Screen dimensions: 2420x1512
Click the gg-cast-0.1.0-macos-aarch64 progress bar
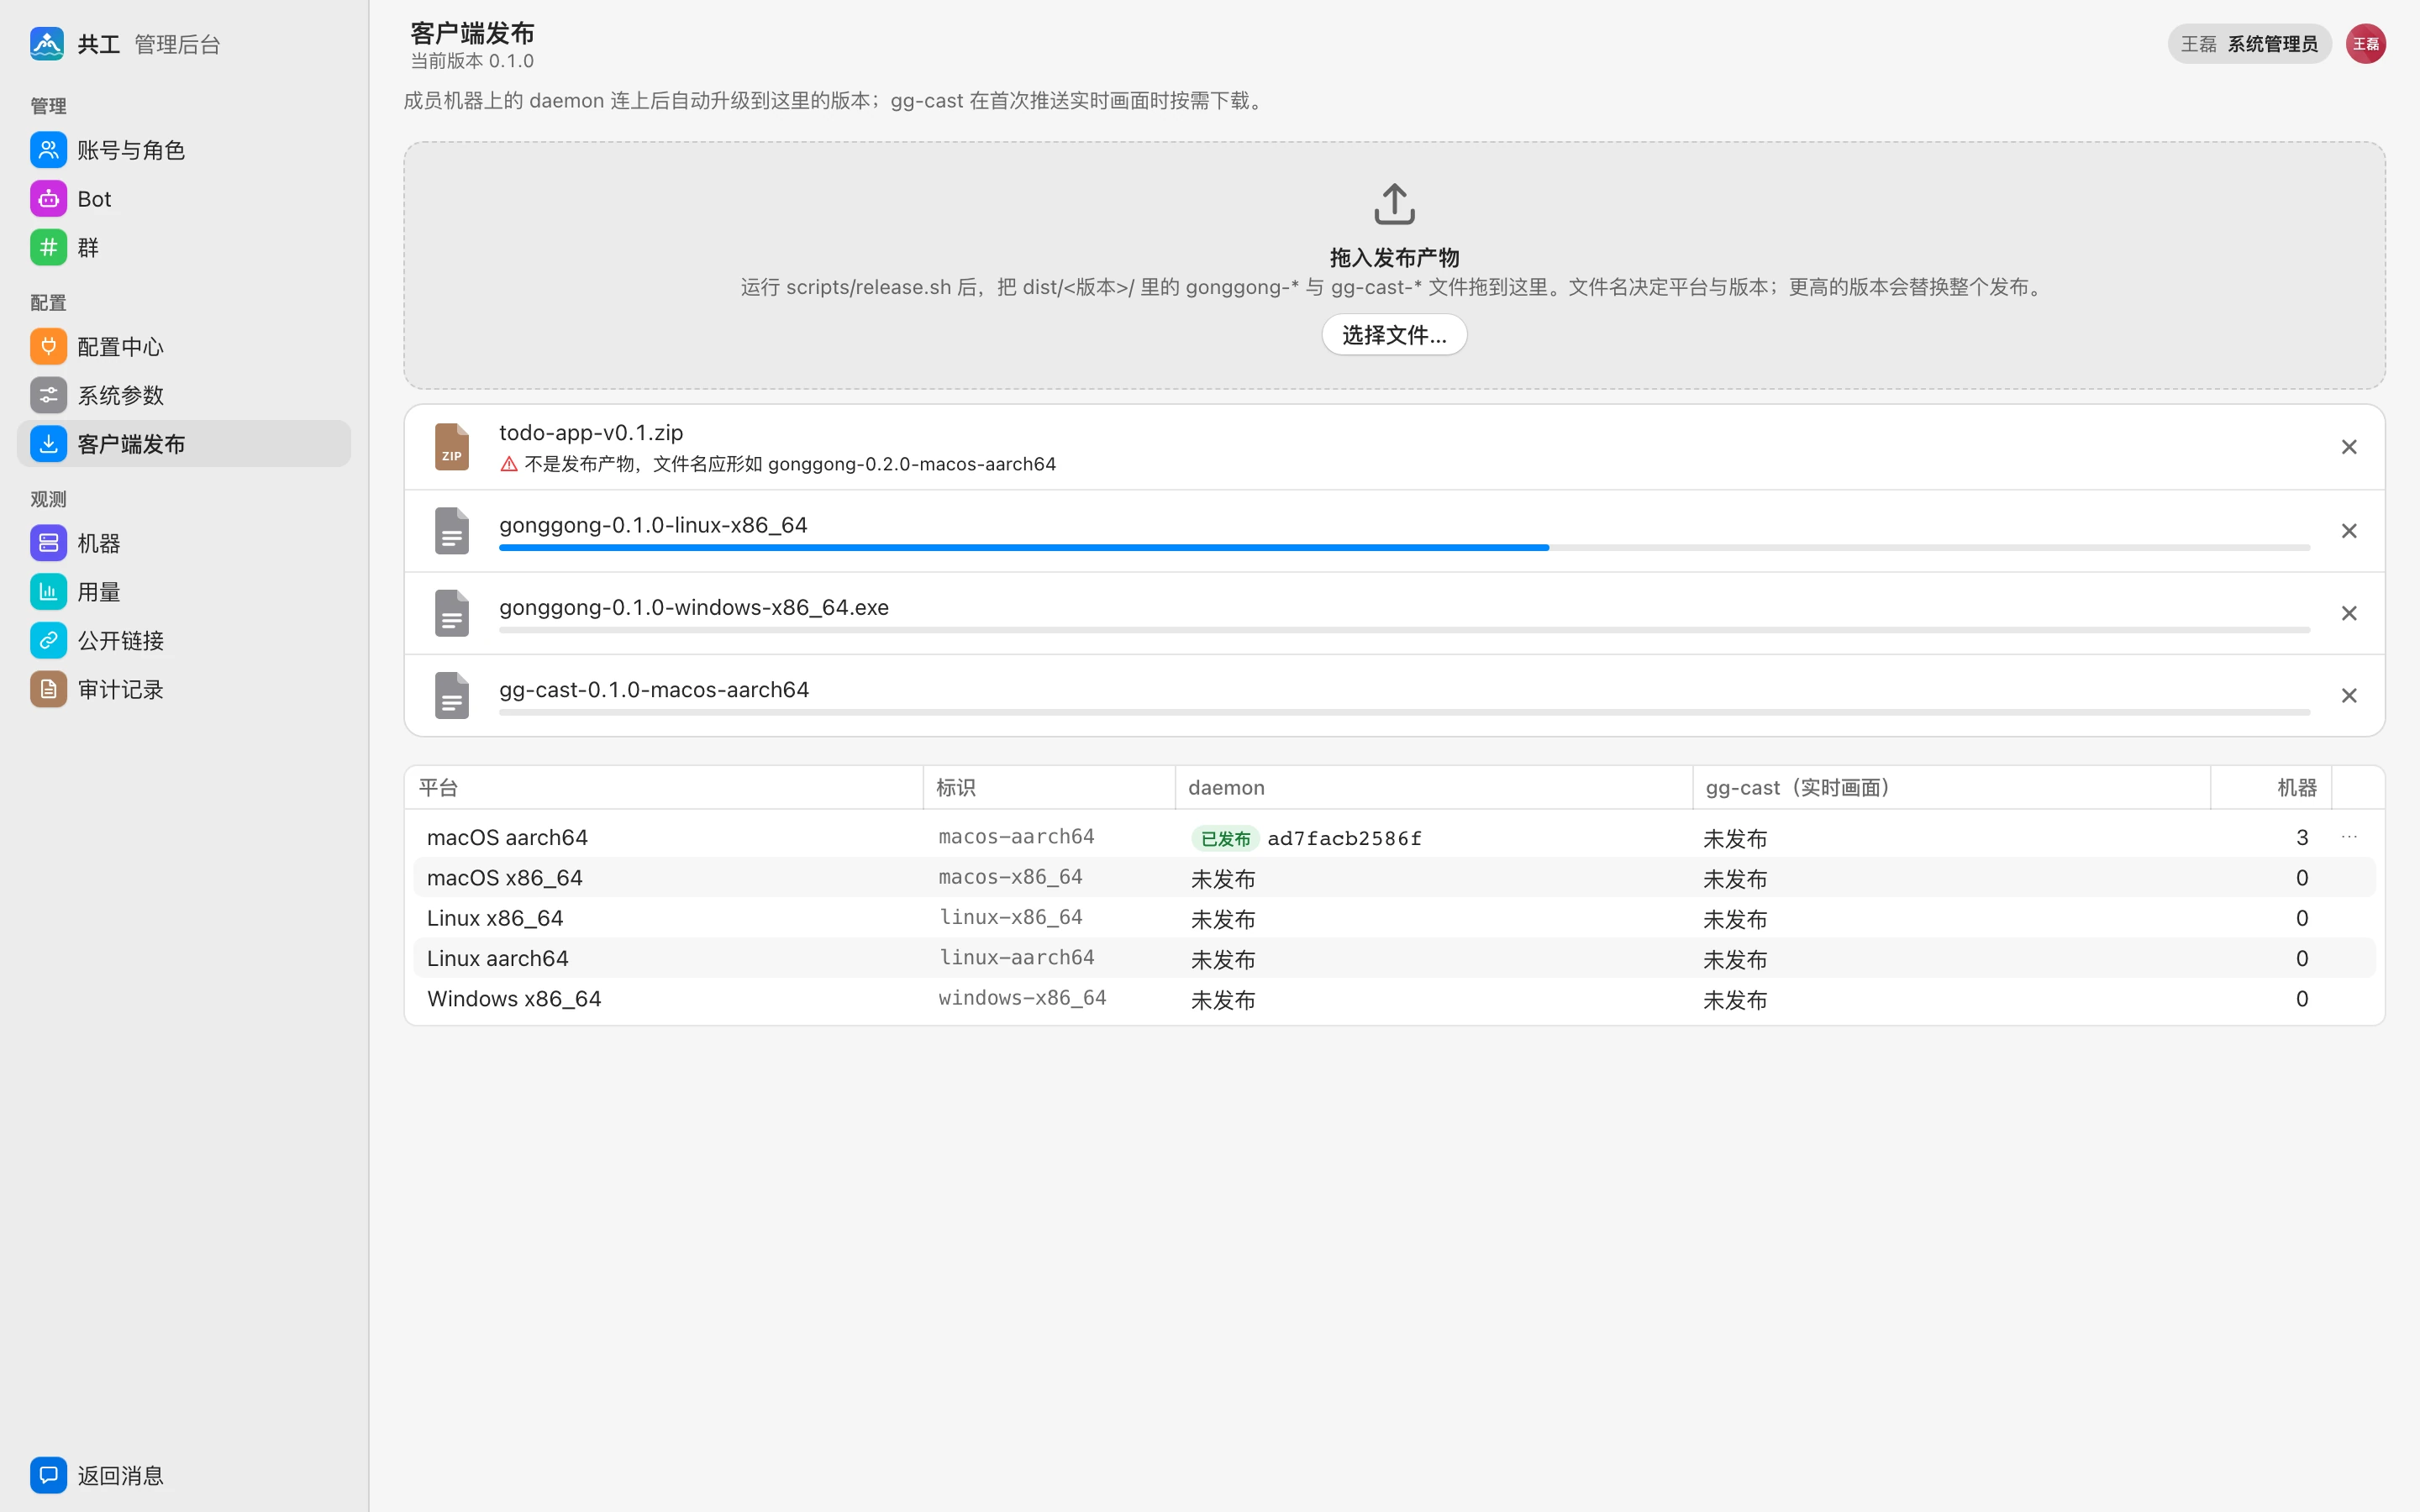click(1404, 712)
